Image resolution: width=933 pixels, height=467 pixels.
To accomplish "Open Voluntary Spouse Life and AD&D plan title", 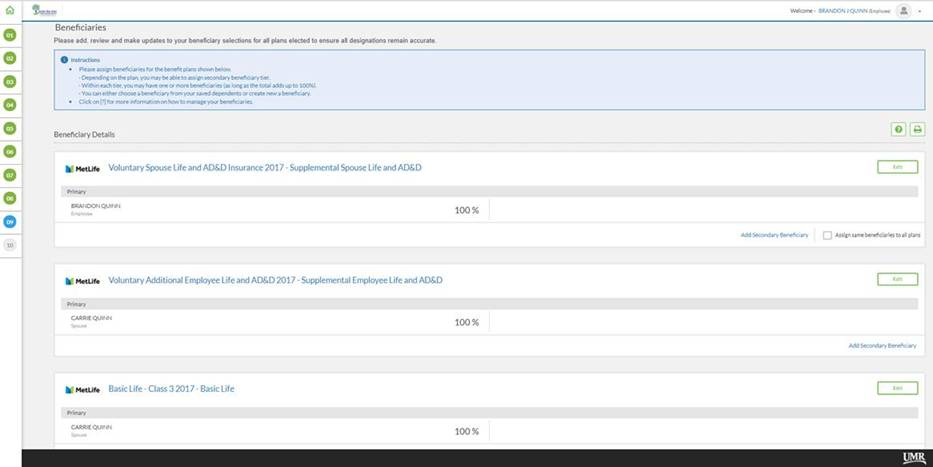I will point(264,167).
